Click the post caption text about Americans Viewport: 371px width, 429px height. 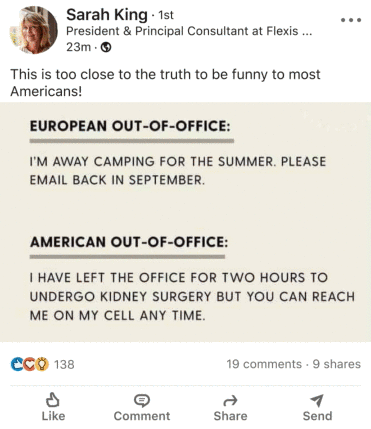[165, 82]
